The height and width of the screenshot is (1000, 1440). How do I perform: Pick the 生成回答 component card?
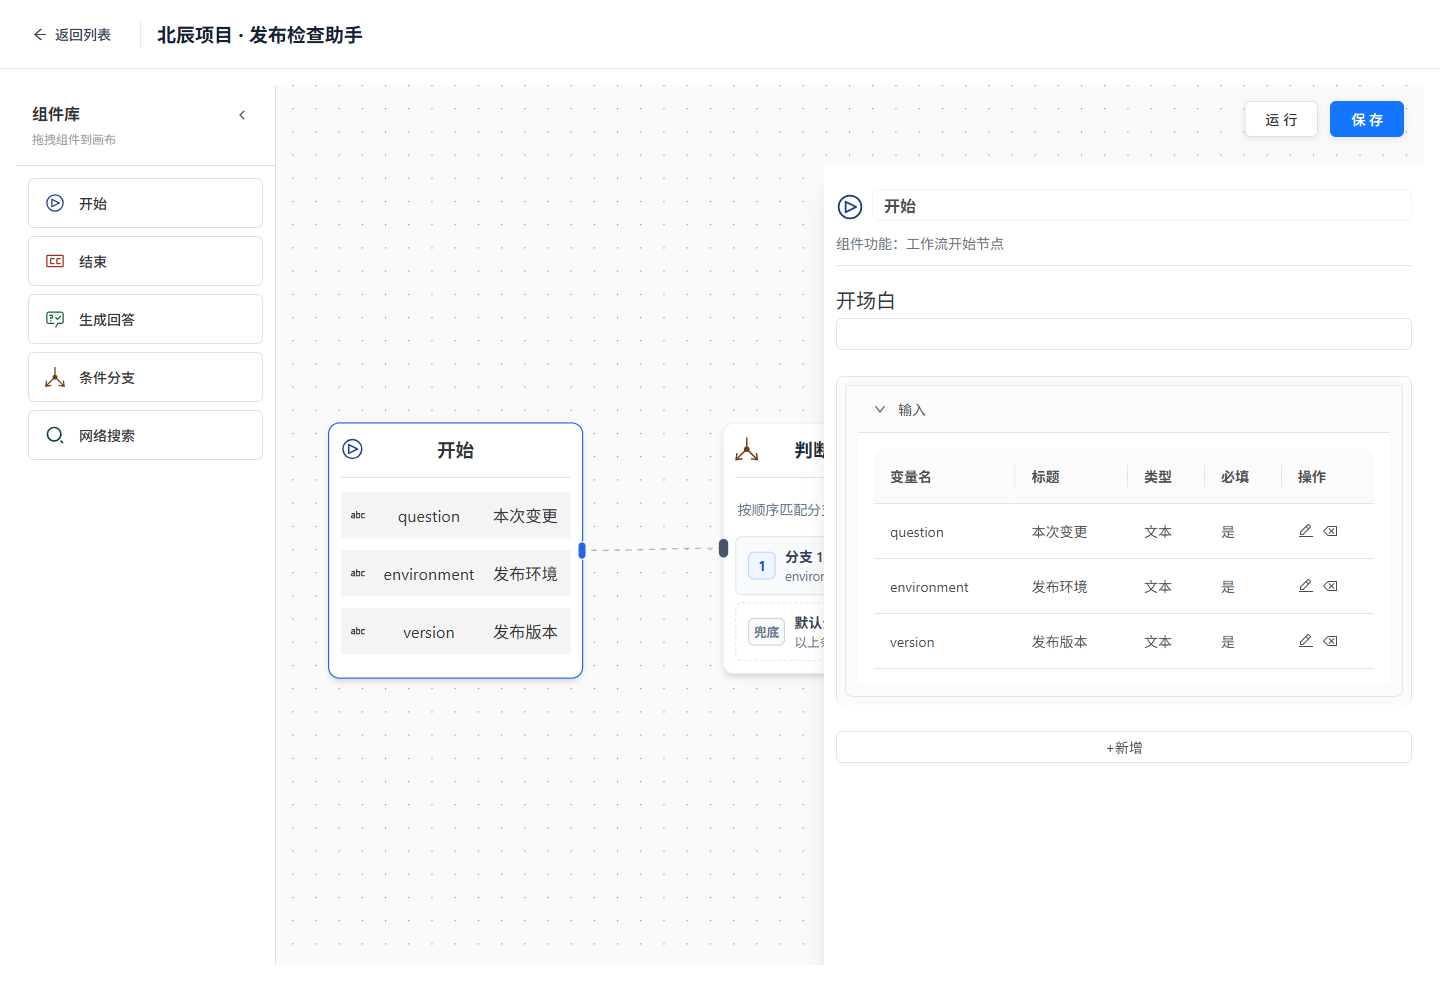(x=145, y=319)
